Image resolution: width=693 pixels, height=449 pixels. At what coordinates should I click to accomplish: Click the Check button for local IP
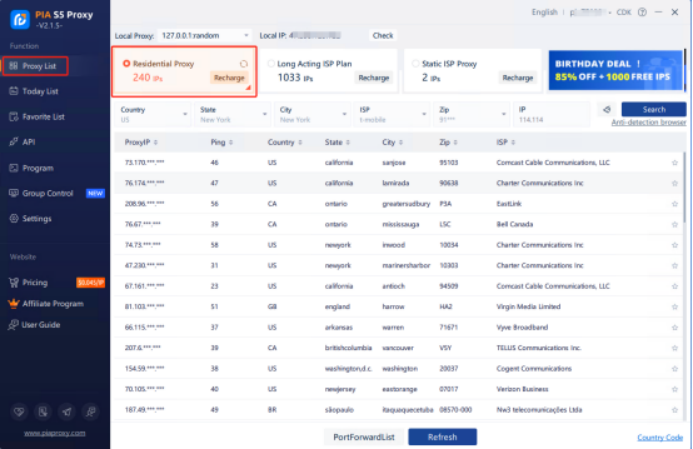tap(383, 35)
